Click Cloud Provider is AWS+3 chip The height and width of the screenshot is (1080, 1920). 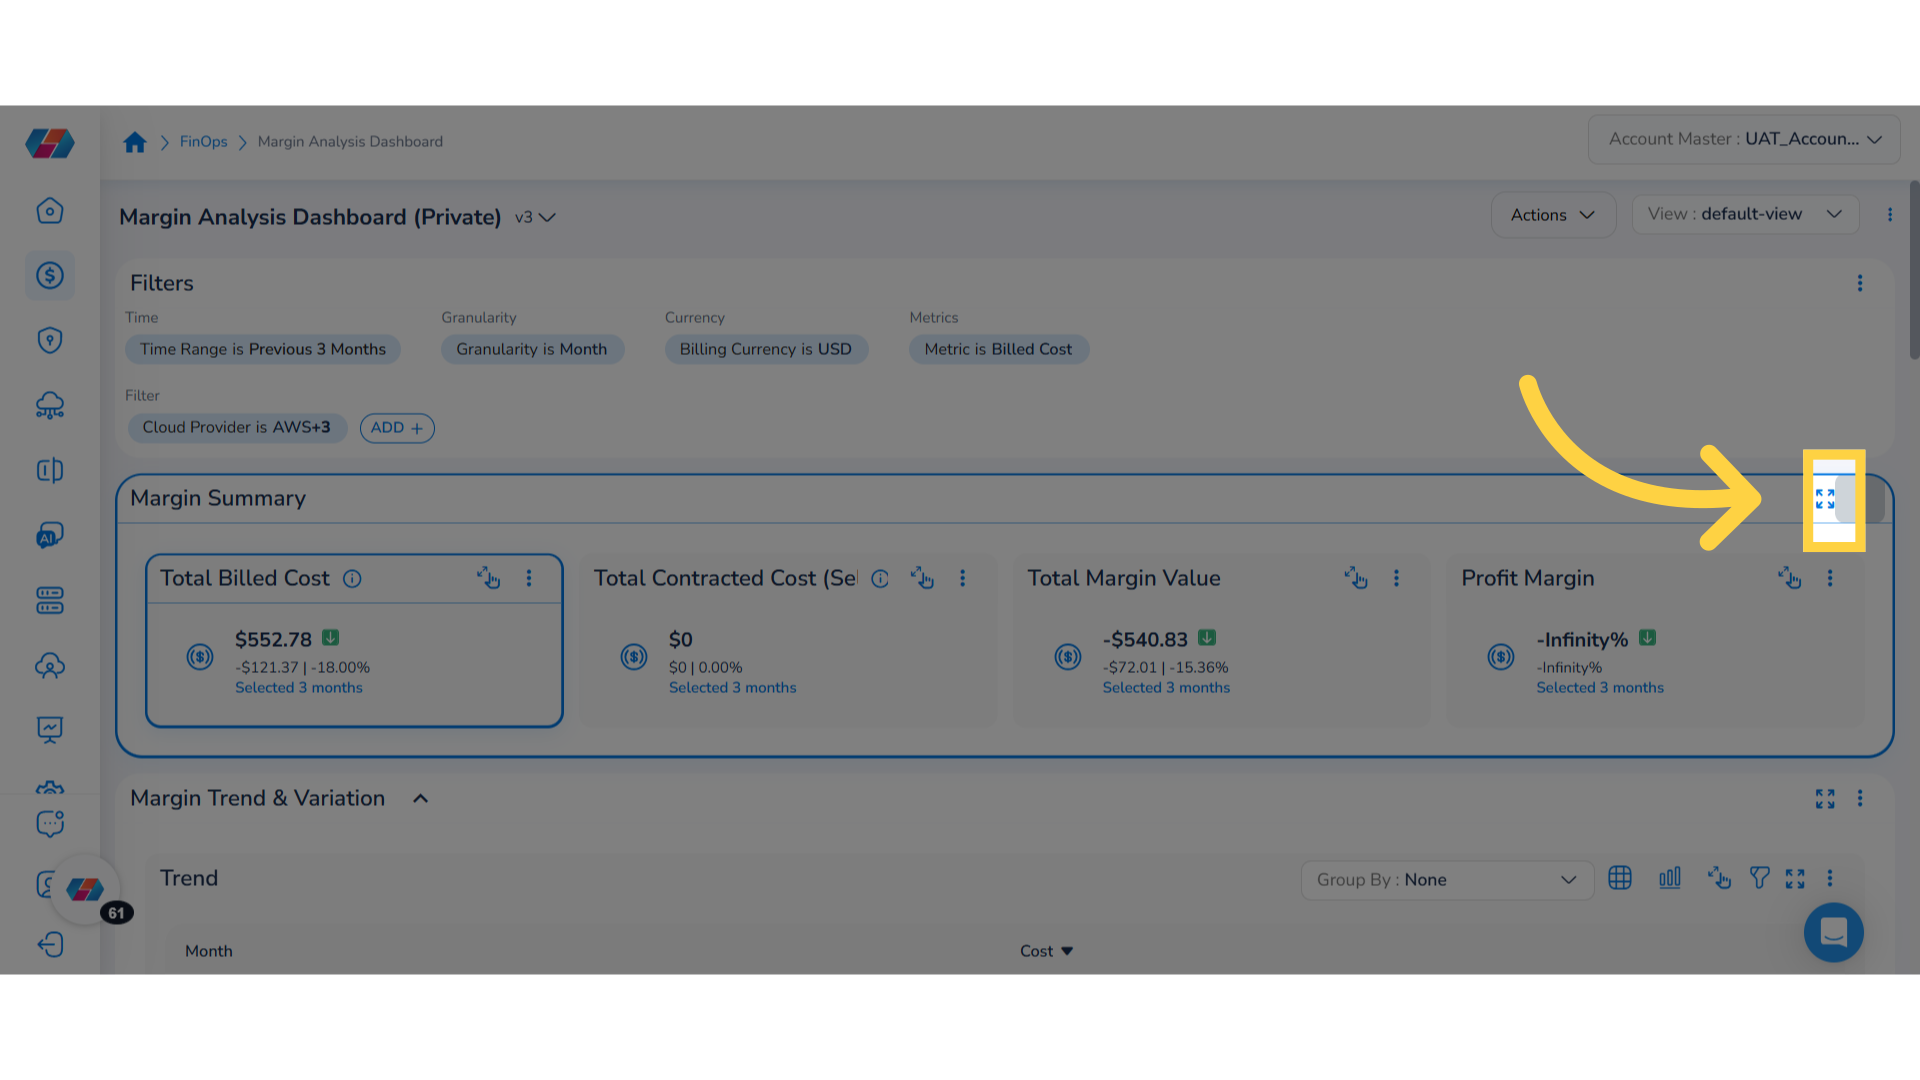236,427
